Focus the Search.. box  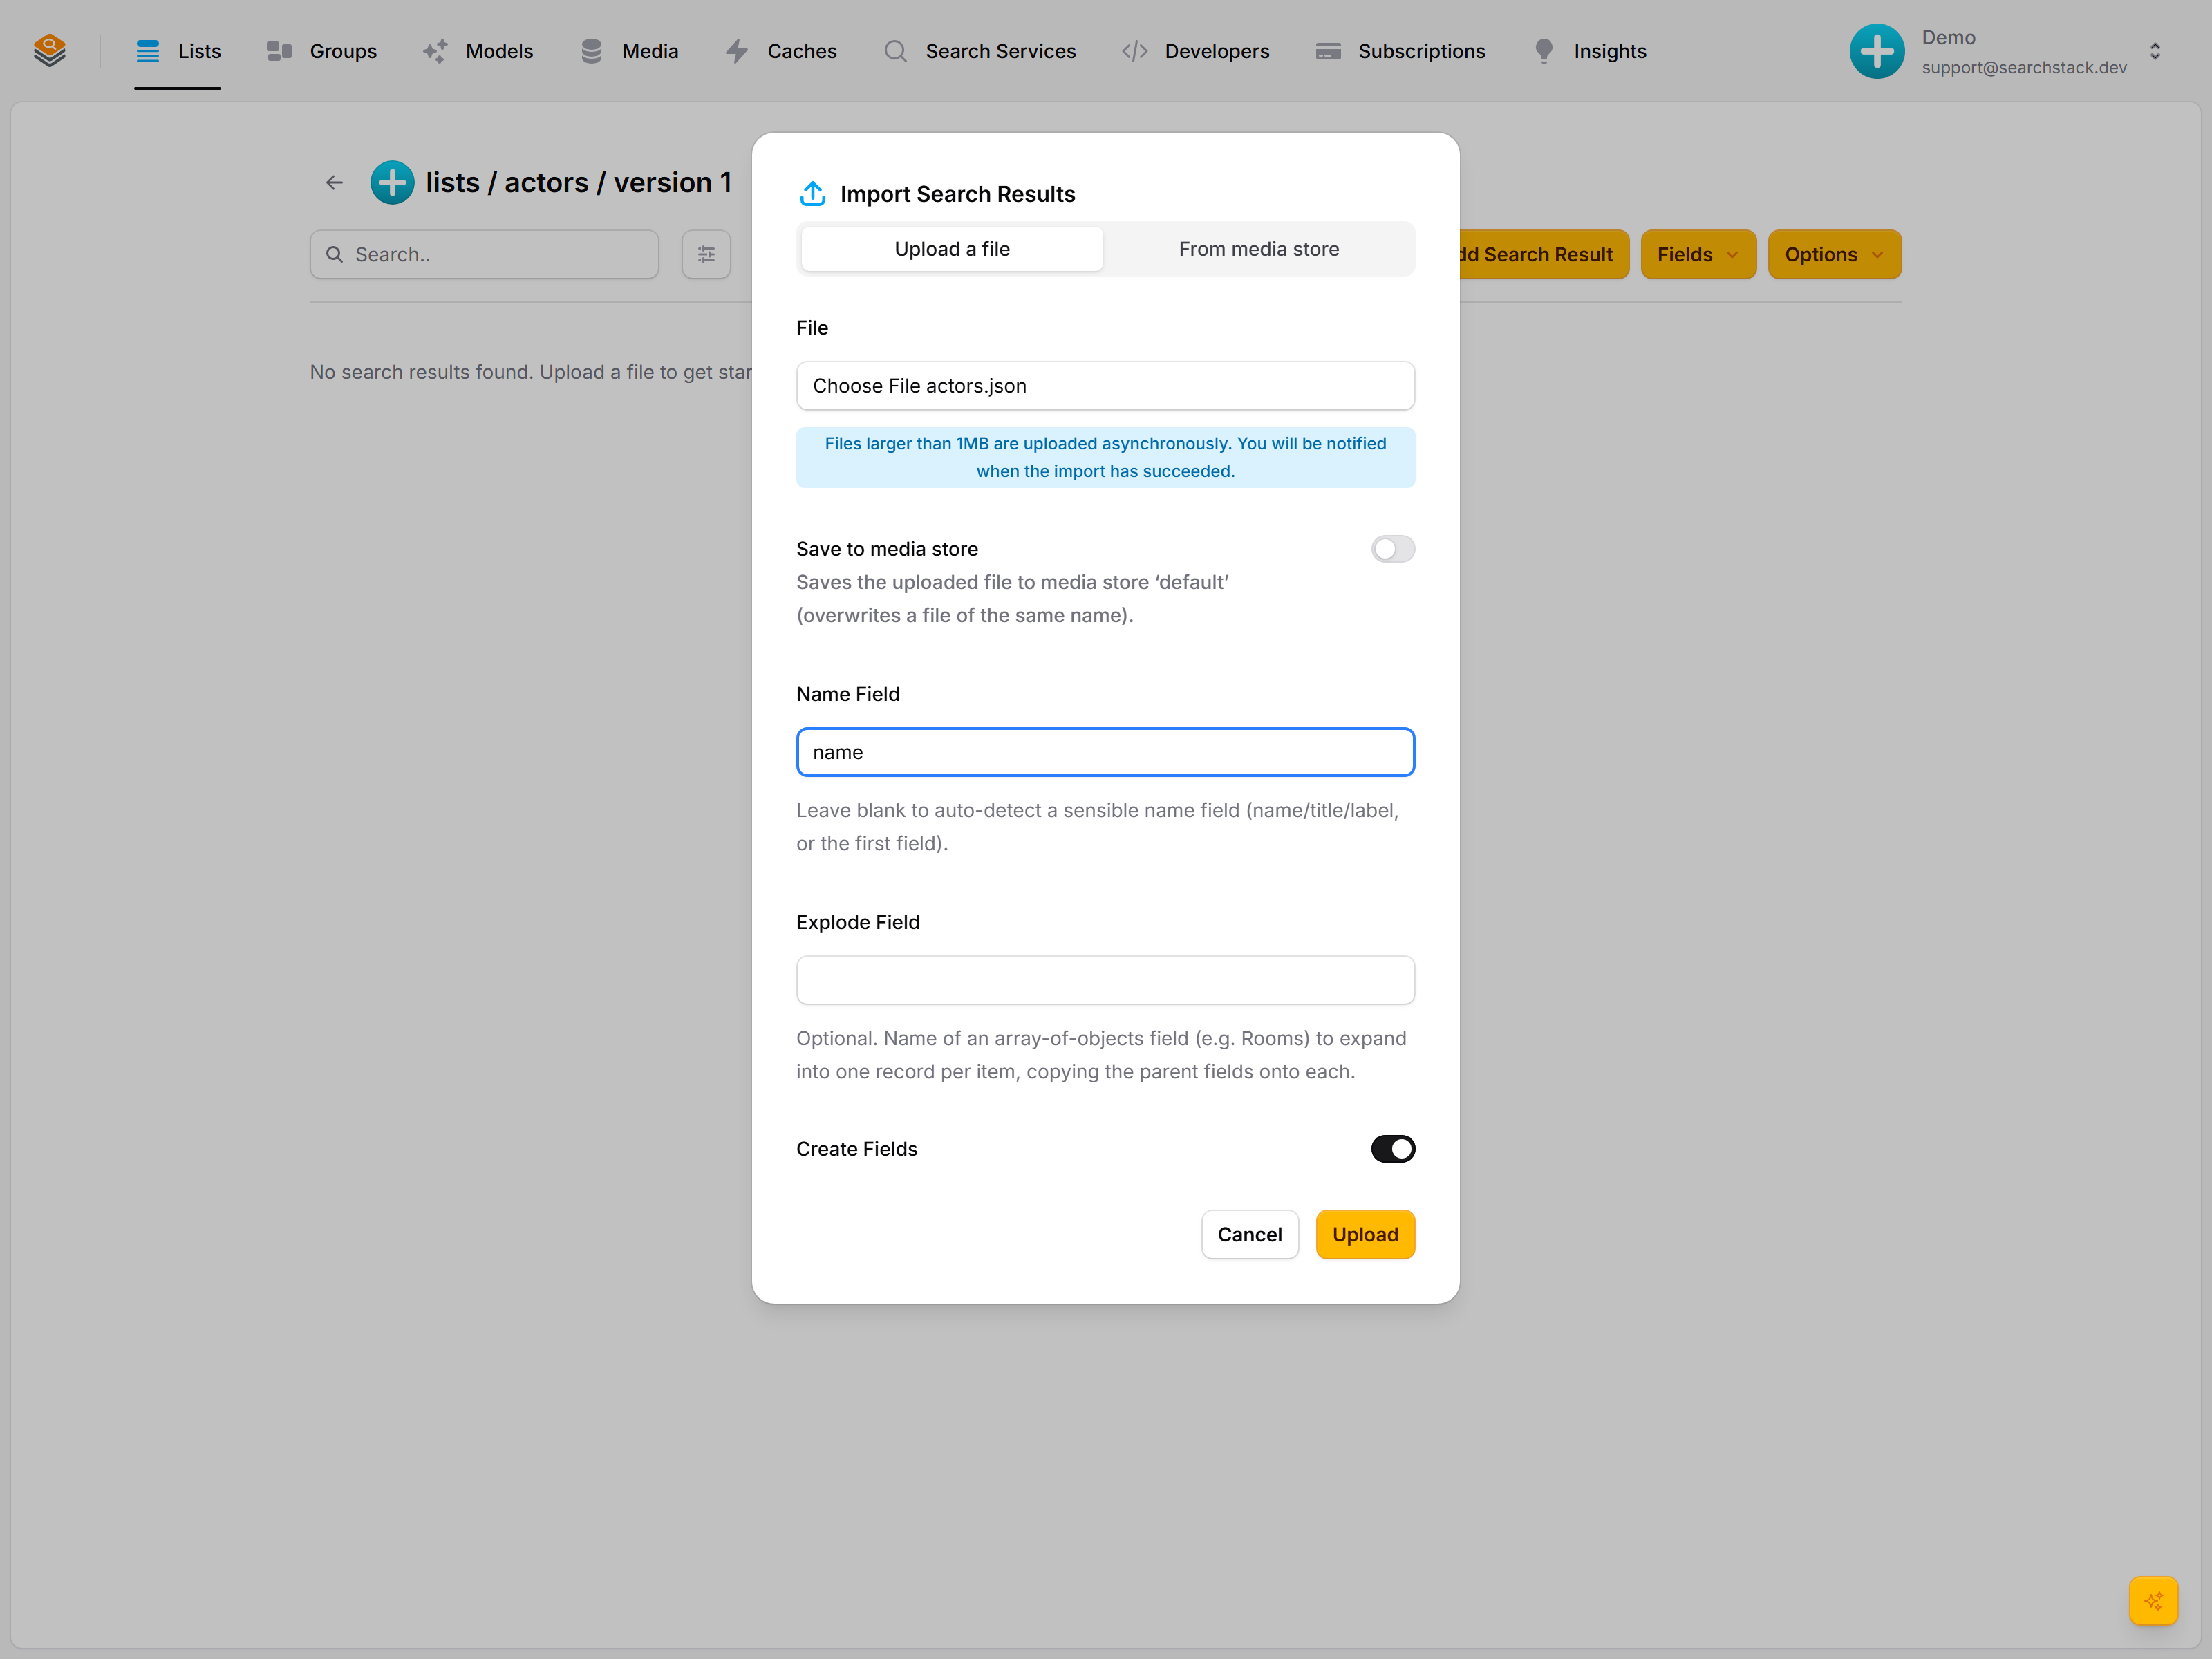point(484,254)
